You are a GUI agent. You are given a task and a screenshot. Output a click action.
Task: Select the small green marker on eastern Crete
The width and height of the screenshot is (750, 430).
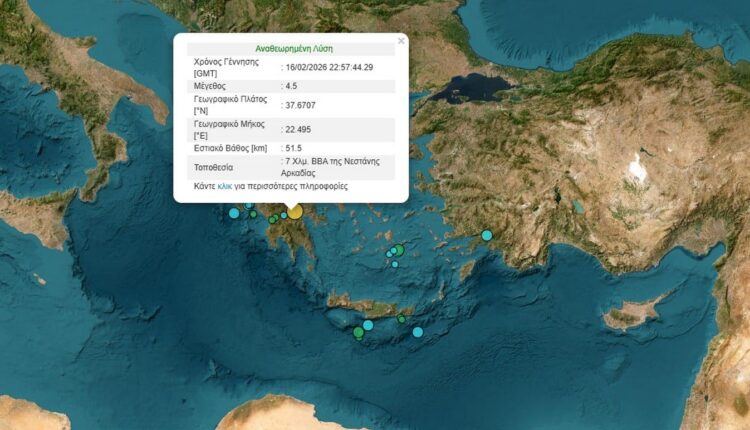402,319
